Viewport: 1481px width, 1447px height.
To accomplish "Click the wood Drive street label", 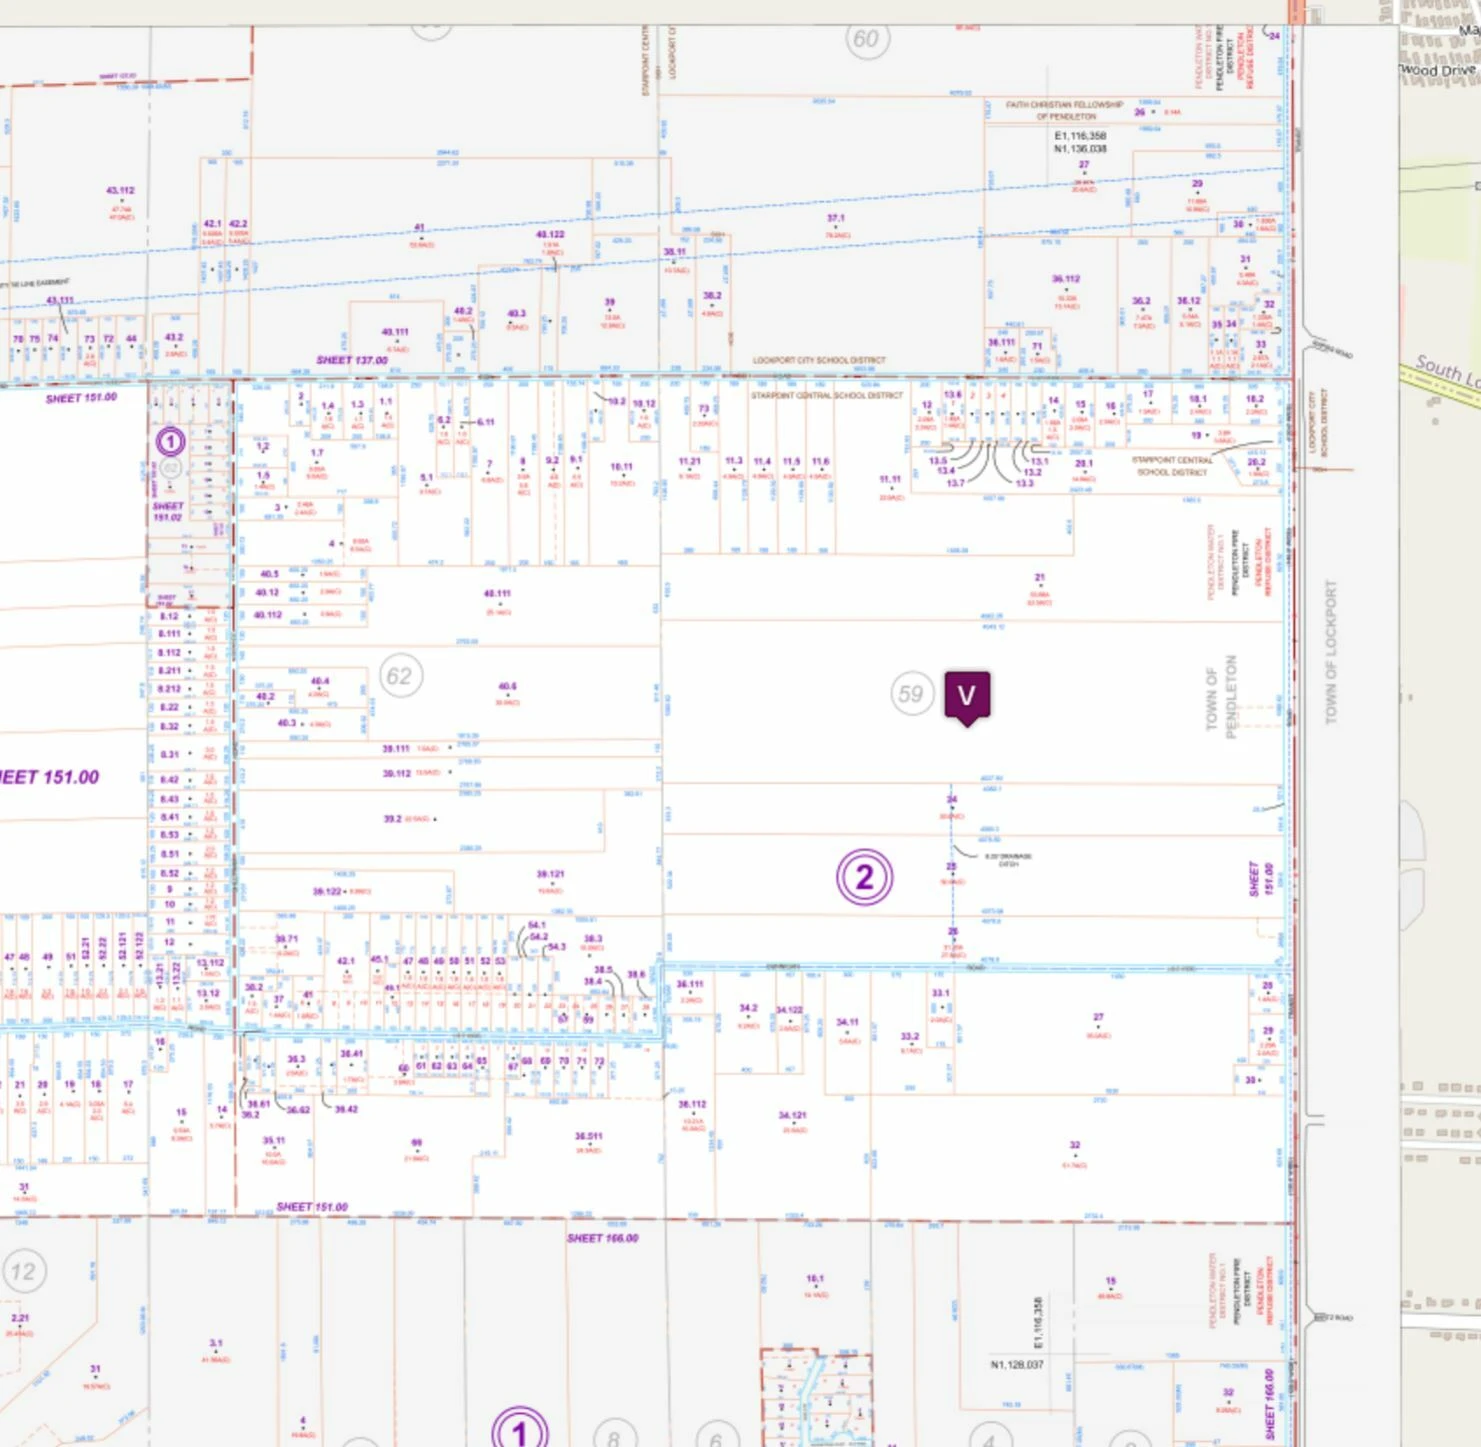I will pos(1437,70).
